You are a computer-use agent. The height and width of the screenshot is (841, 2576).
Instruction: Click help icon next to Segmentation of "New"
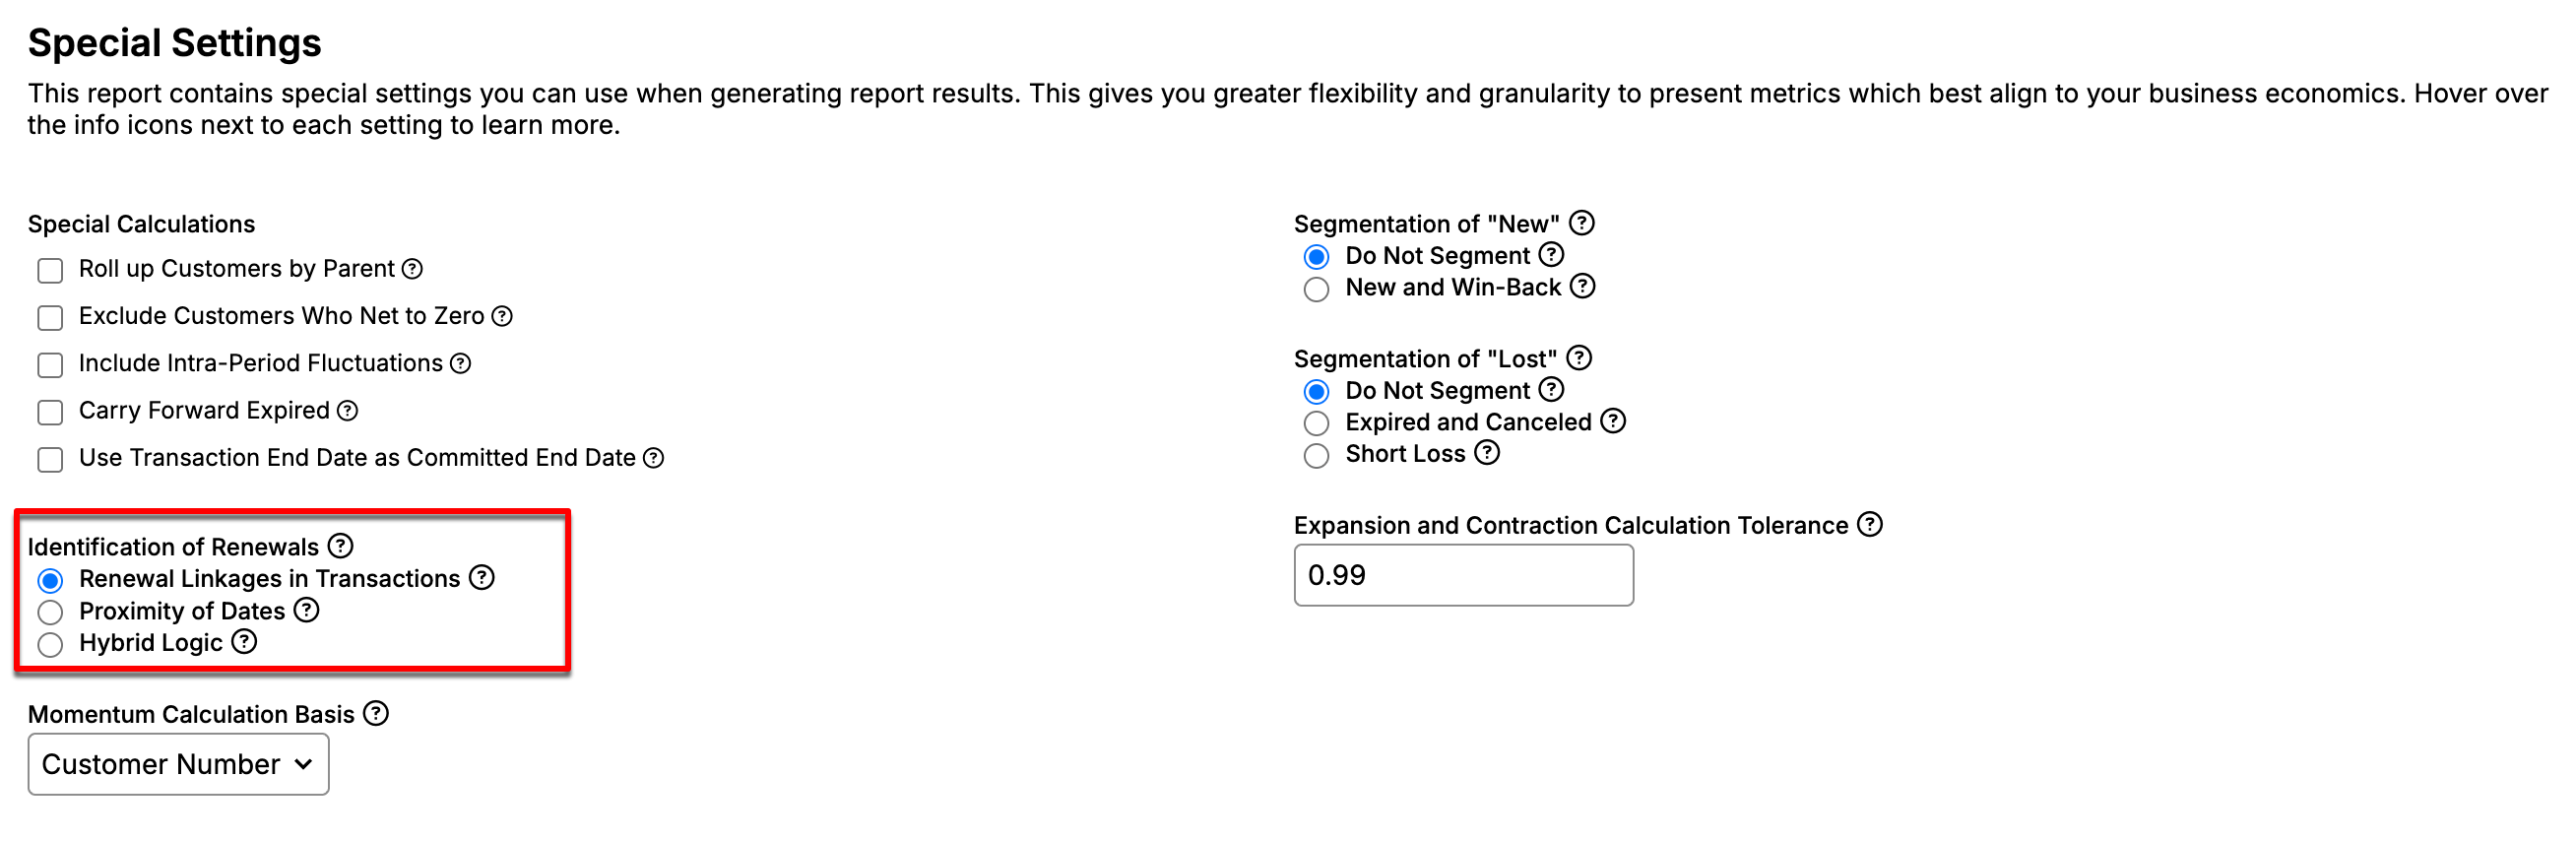1581,223
